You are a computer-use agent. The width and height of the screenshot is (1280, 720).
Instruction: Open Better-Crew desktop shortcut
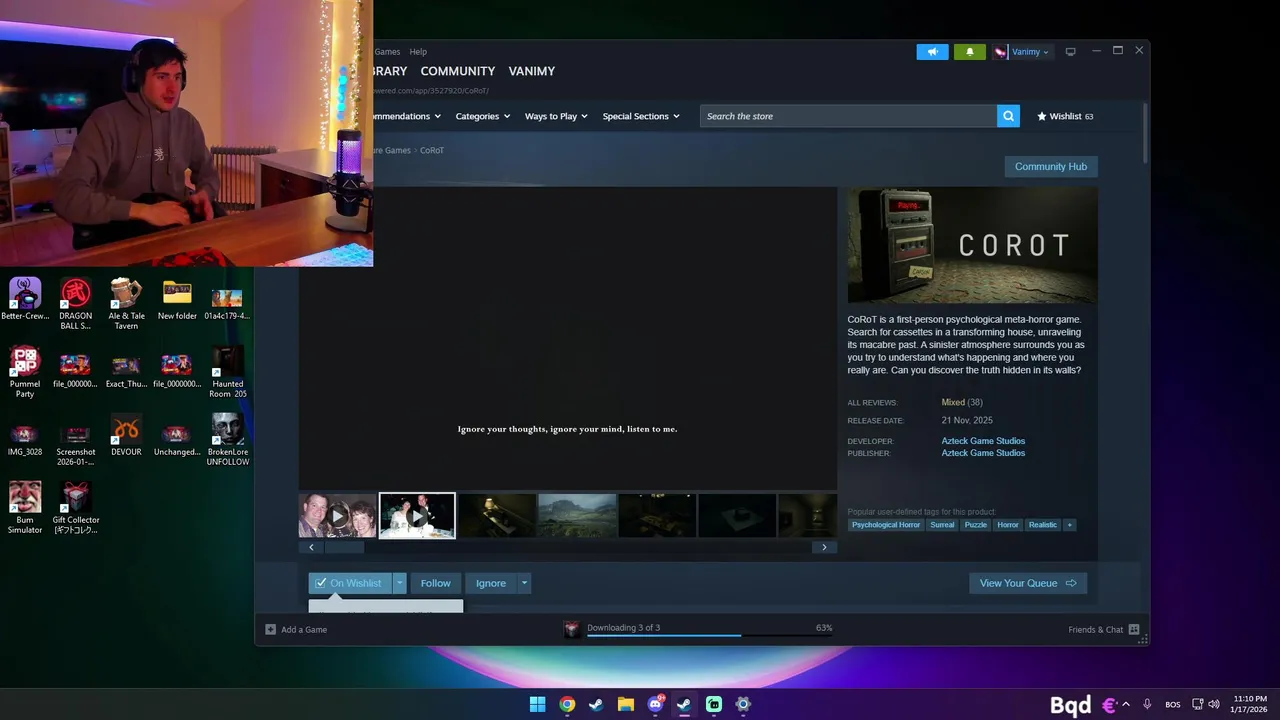[25, 299]
